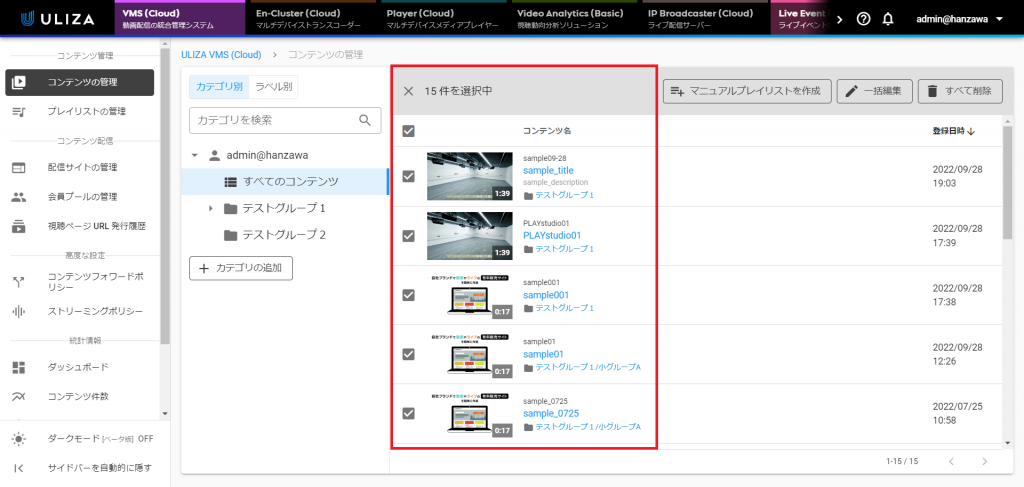
Task: Open the admin@hanzawa account dropdown
Action: [960, 19]
